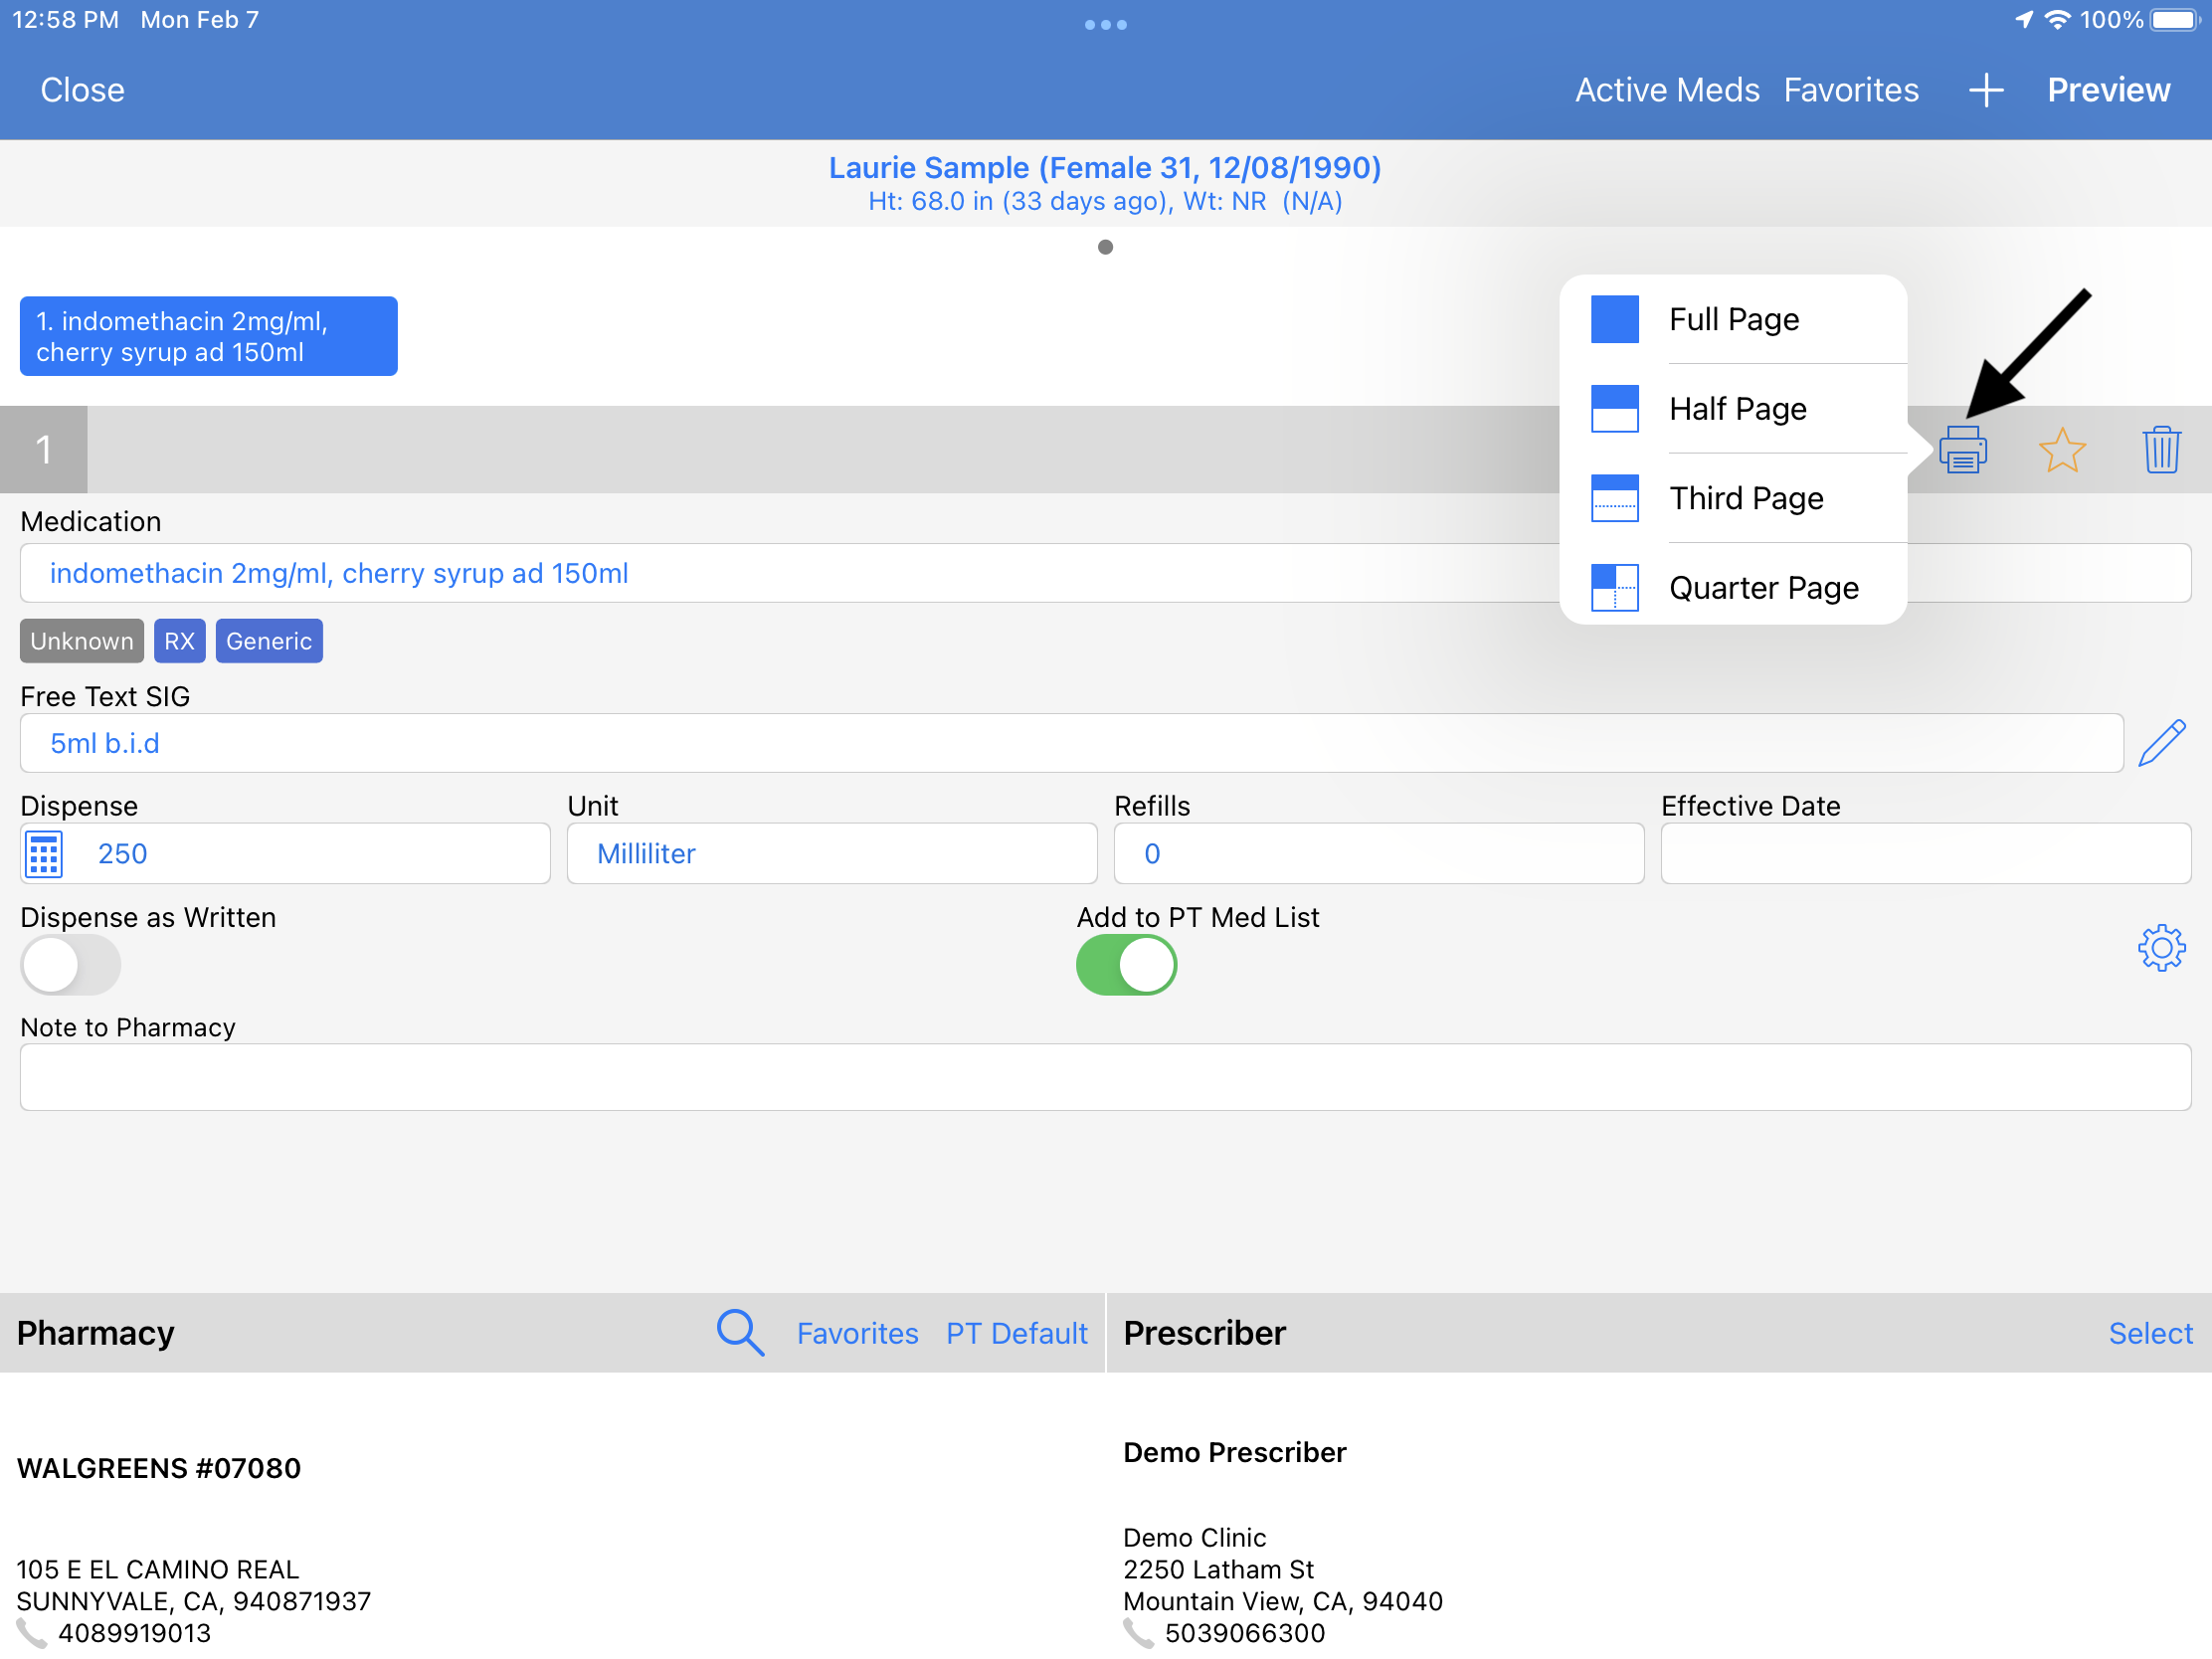Tap the item number 1 badge
Viewport: 2212px width, 1659px height.
(43, 449)
